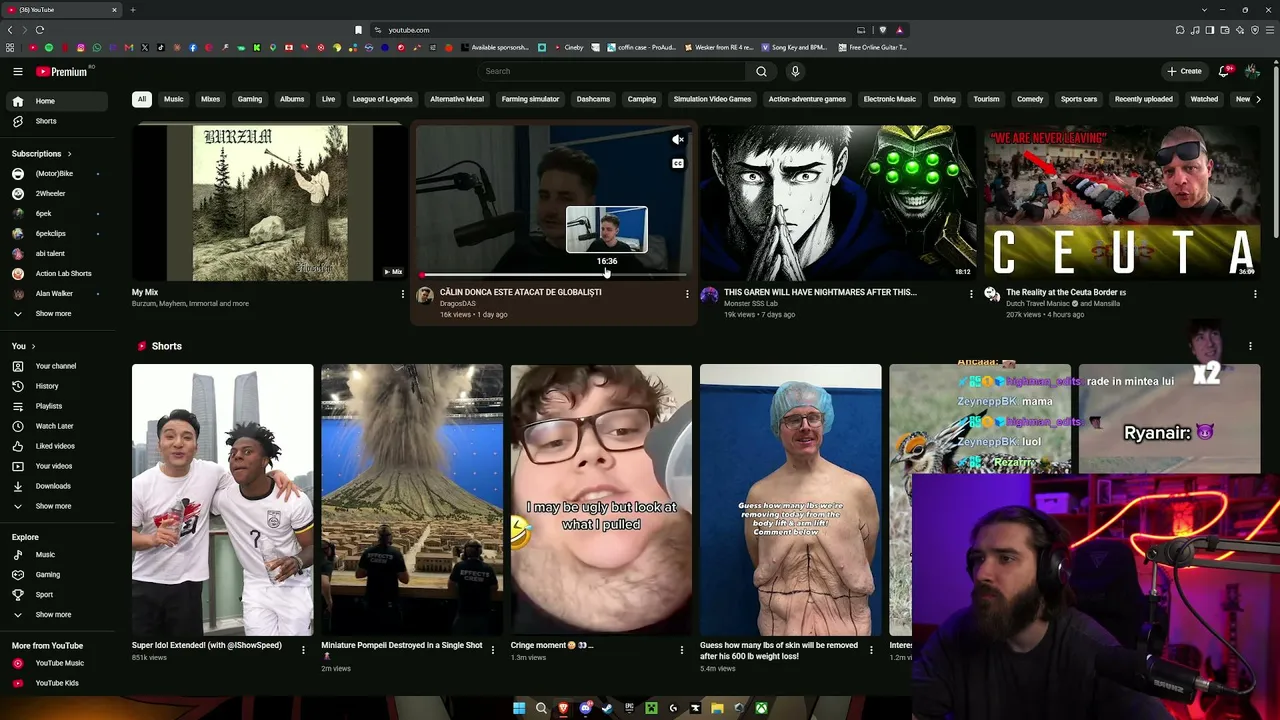The width and height of the screenshot is (1280, 720).
Task: Select the Gaming filter chip
Action: [x=250, y=99]
